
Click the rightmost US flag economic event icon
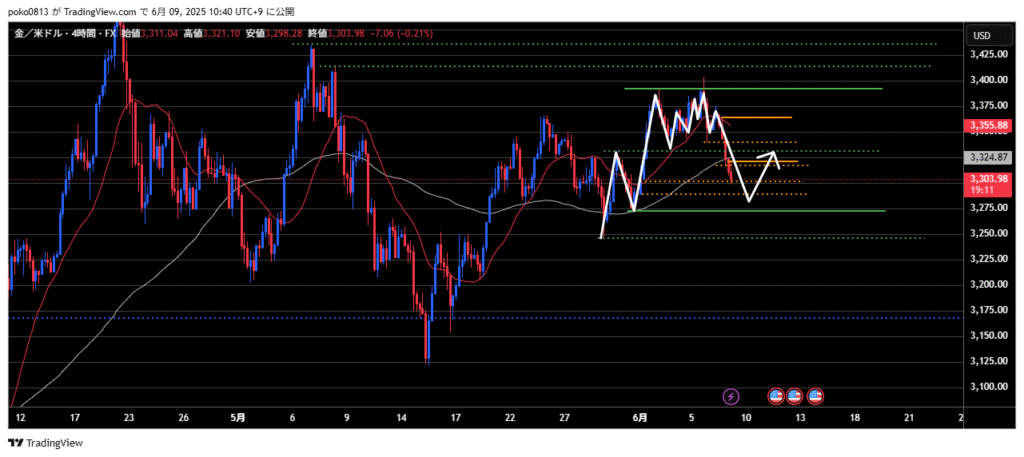coord(815,396)
